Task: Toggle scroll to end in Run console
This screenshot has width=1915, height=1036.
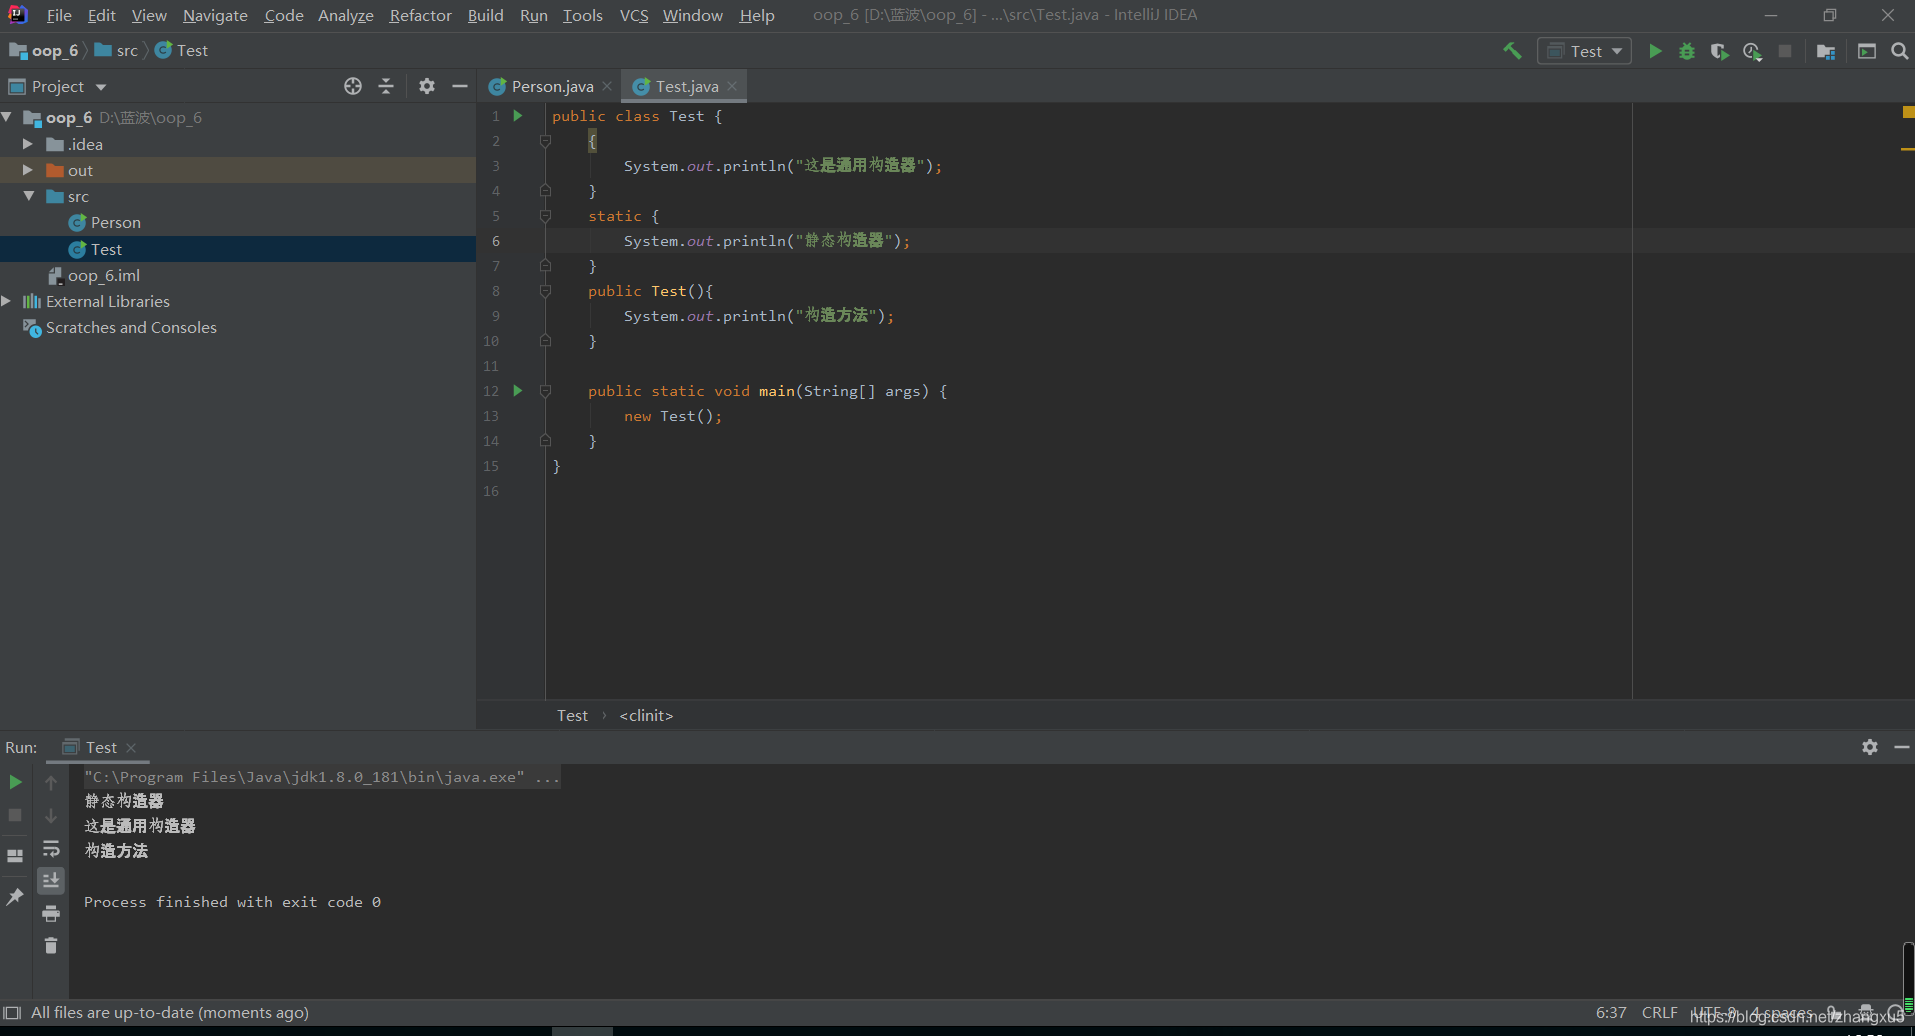Action: [x=51, y=881]
